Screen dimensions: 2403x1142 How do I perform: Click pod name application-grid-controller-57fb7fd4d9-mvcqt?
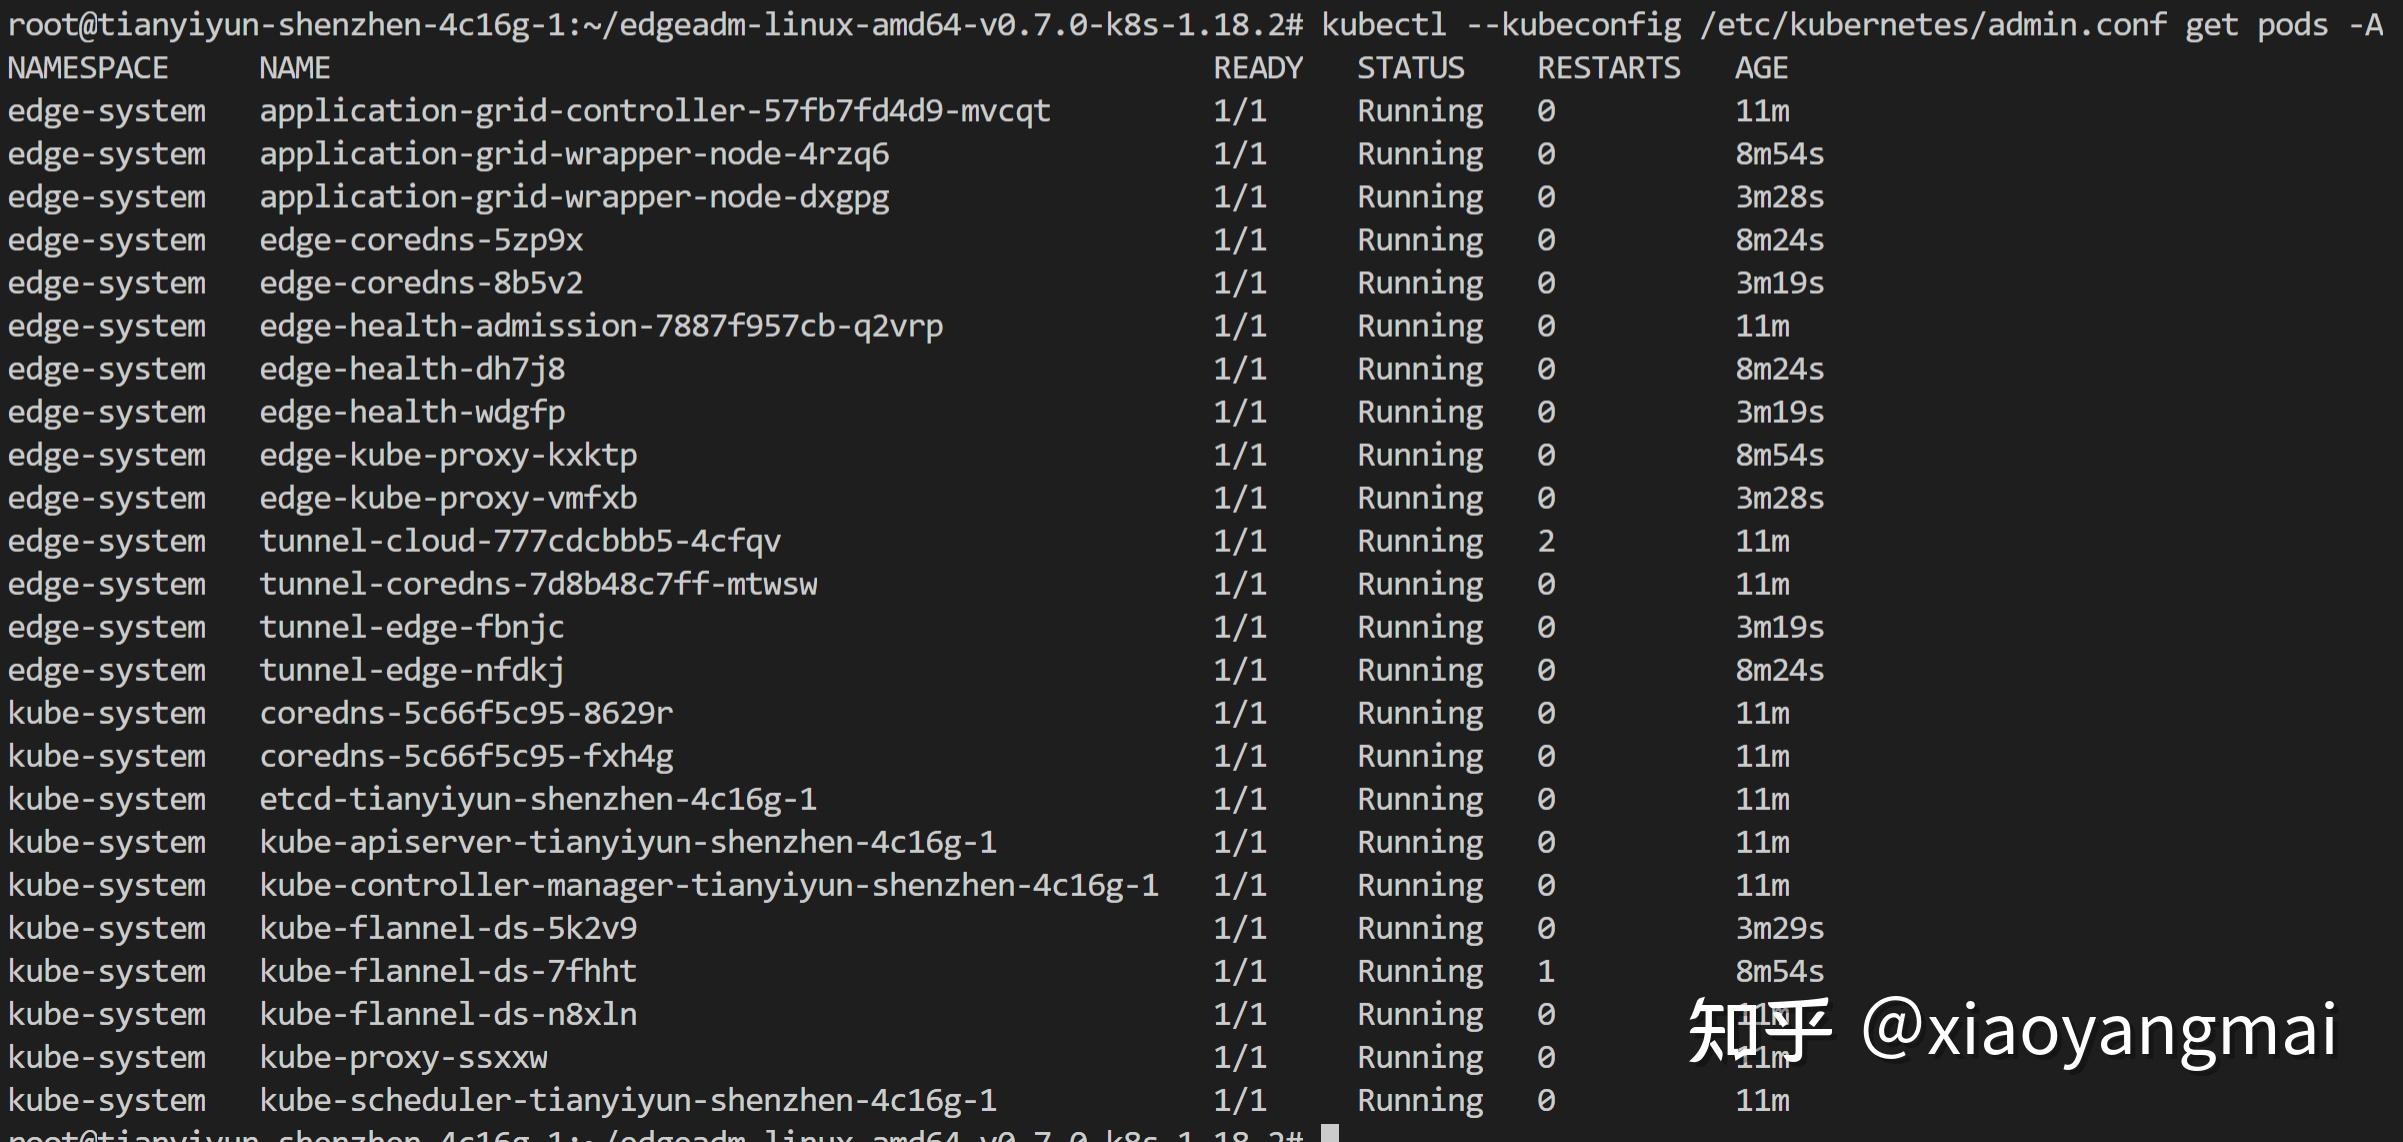point(655,111)
